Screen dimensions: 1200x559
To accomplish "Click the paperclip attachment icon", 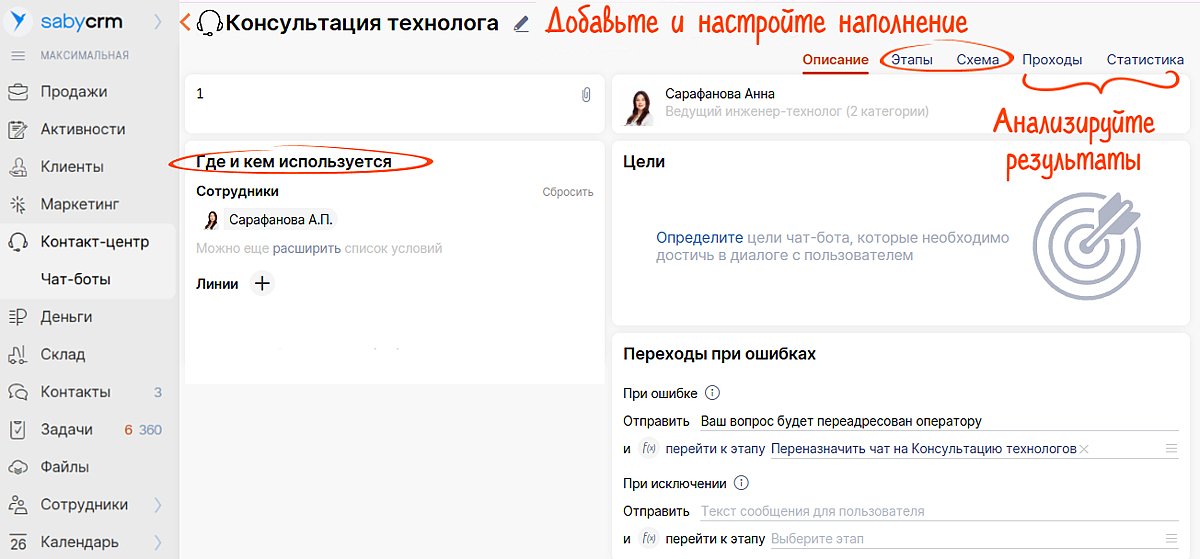I will pos(586,95).
